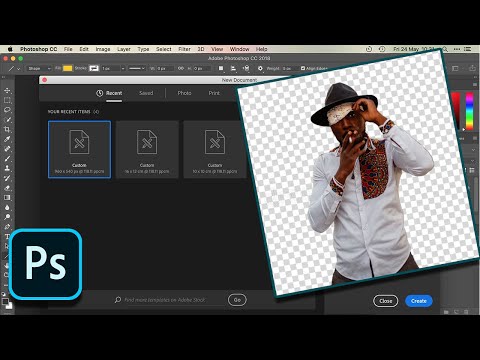480x360 pixels.
Task: Click the Stroke color swatch
Action: pos(94,68)
